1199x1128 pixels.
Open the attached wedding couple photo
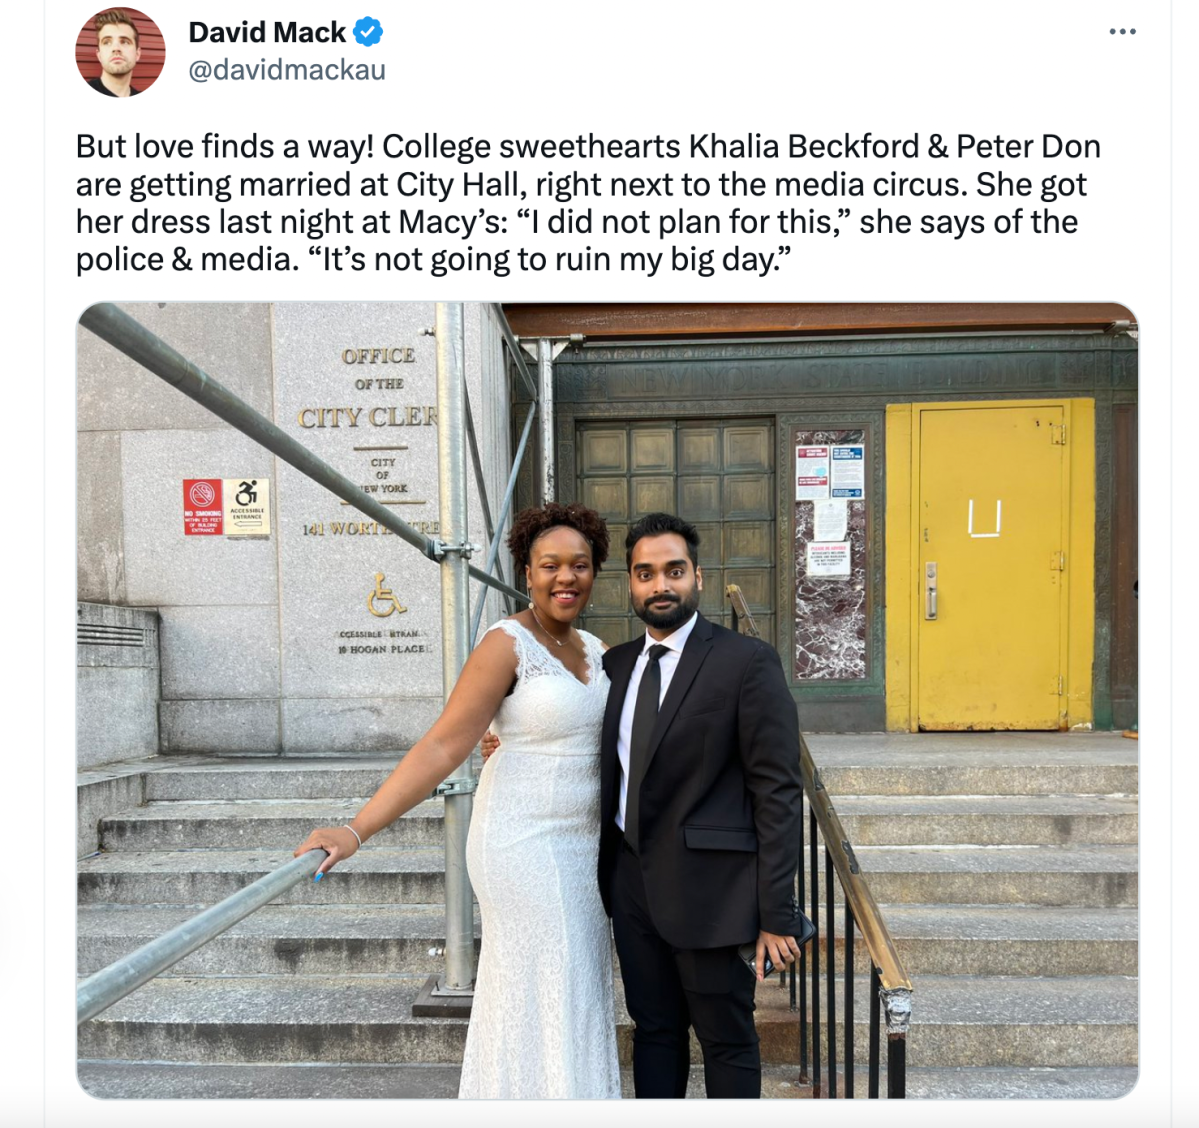(x=607, y=701)
